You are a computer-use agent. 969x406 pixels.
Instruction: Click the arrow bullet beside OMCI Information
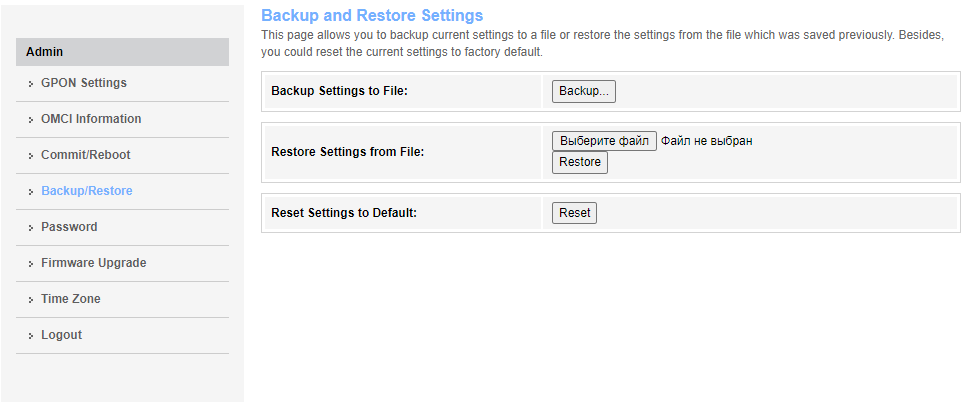point(32,120)
